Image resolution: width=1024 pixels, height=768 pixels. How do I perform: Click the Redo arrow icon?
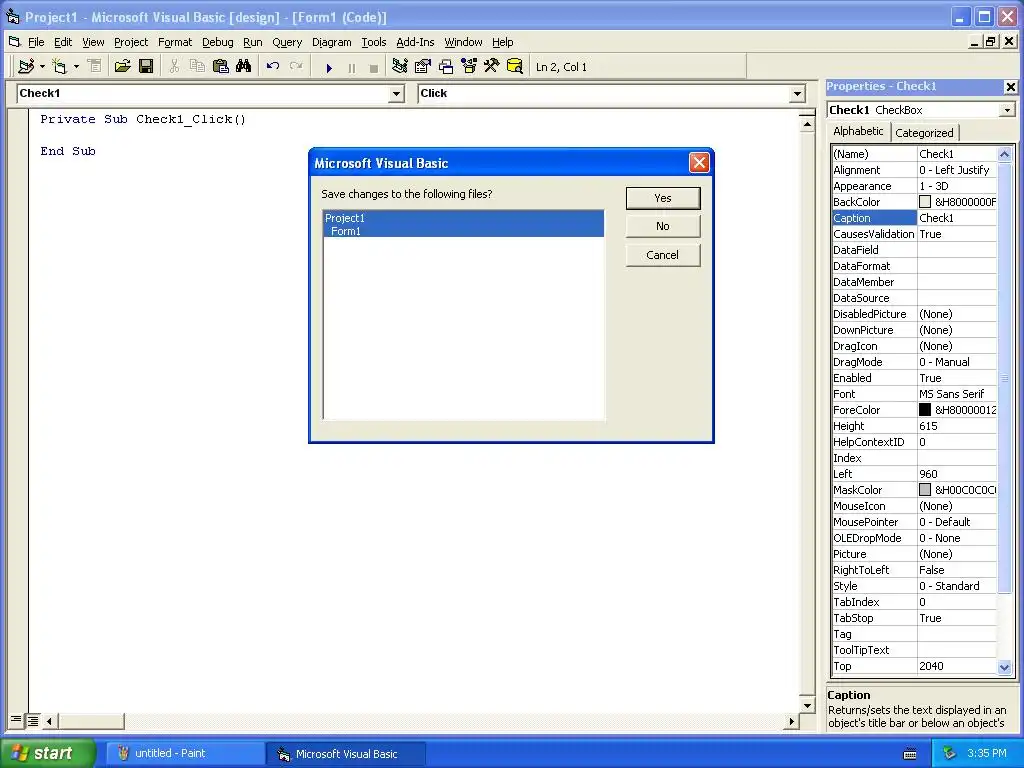296,66
